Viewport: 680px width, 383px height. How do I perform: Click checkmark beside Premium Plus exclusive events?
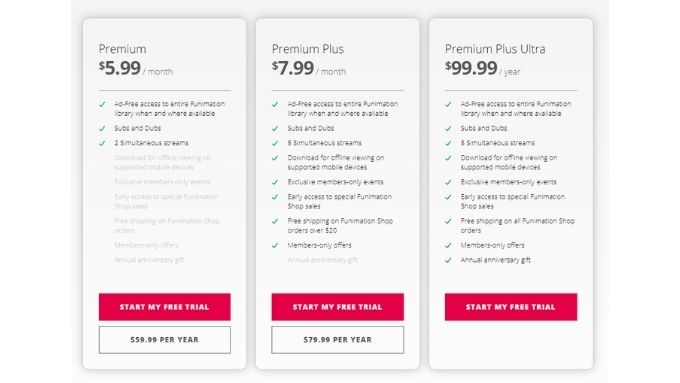[x=275, y=182]
